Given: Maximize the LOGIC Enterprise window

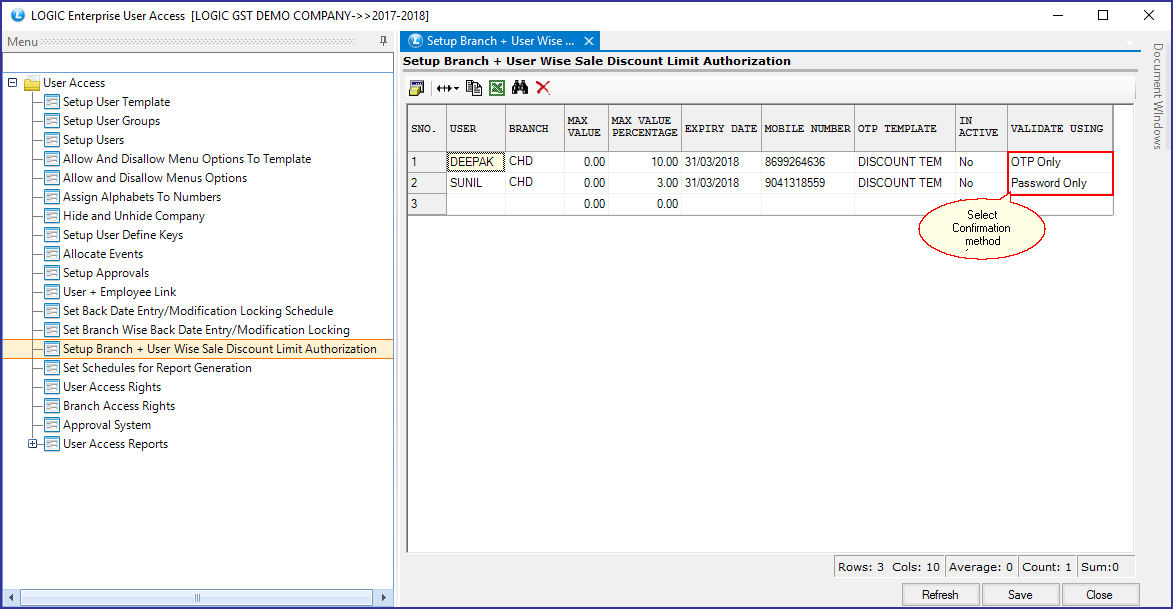Looking at the screenshot, I should [x=1103, y=15].
